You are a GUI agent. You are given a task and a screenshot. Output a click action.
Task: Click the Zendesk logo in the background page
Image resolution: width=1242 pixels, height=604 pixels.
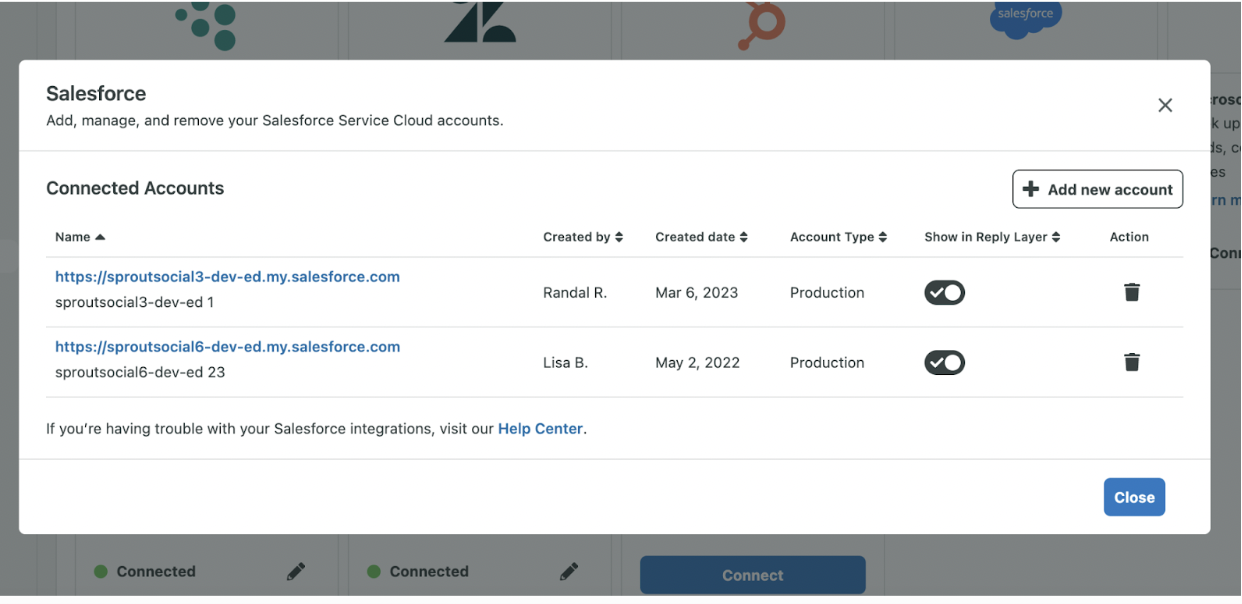click(x=480, y=22)
